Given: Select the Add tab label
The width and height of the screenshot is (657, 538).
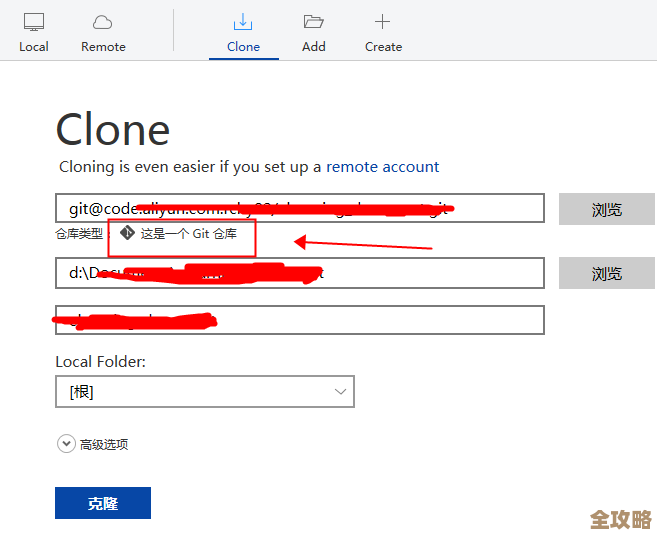Looking at the screenshot, I should tap(313, 47).
